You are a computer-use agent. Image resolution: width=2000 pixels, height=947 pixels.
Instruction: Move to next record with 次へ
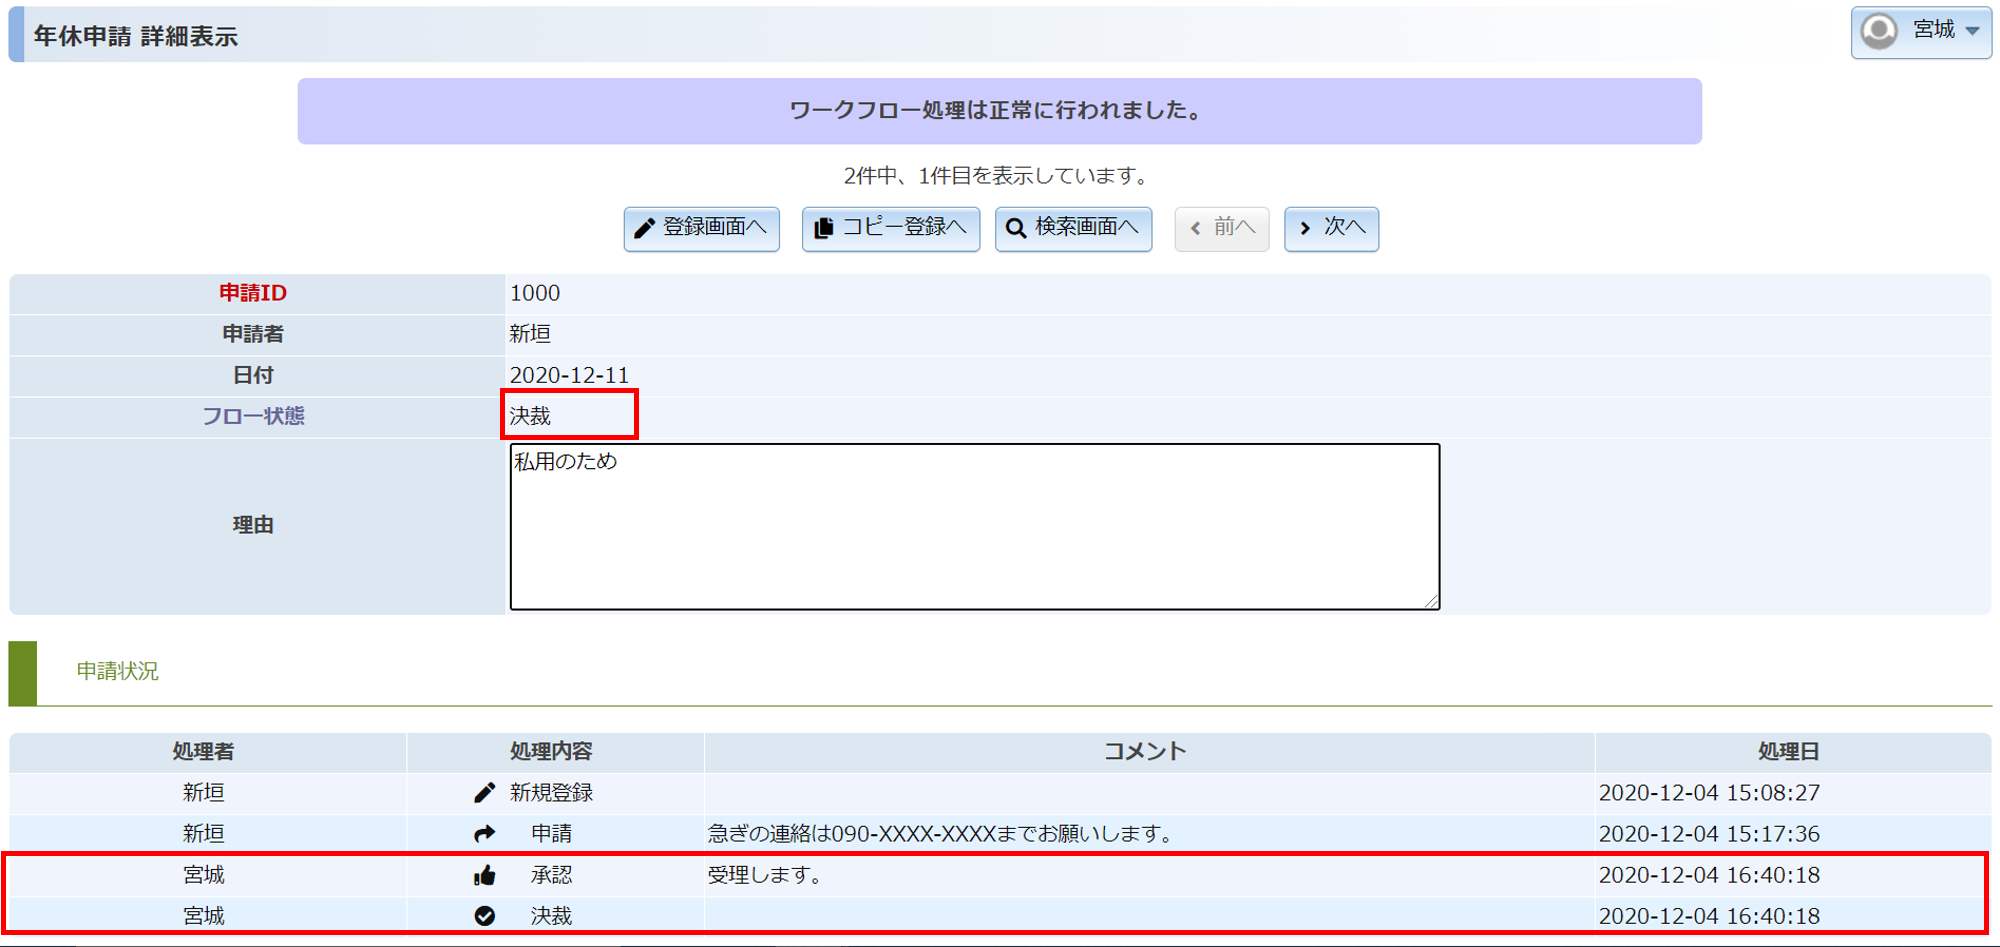[x=1331, y=228]
